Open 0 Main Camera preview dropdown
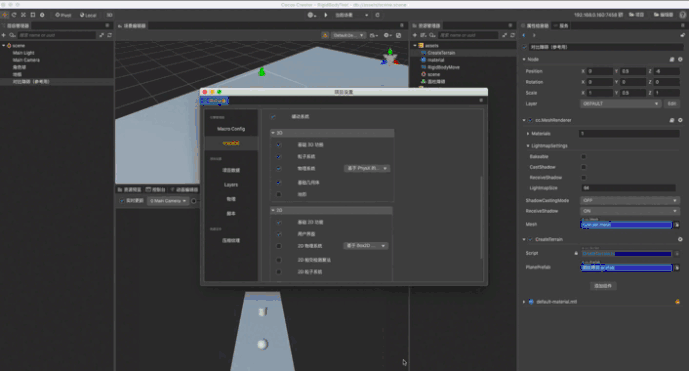Viewport: 689px width, 371px height. click(168, 201)
